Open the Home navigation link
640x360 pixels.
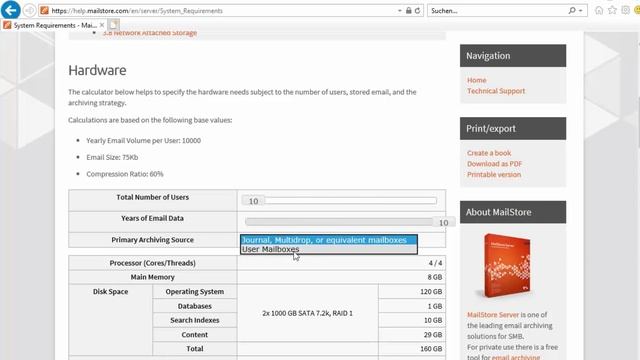point(477,80)
